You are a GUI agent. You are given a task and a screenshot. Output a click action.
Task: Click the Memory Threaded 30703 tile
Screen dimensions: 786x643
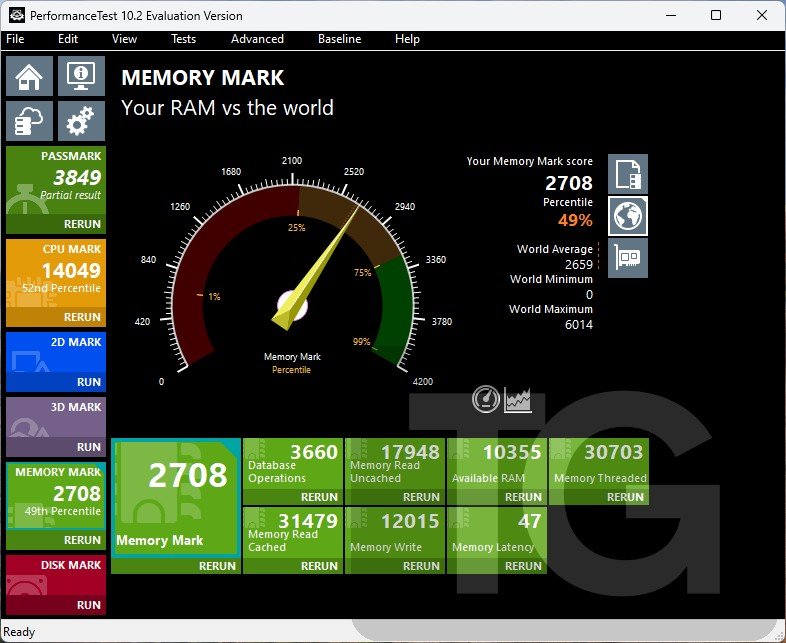(599, 464)
